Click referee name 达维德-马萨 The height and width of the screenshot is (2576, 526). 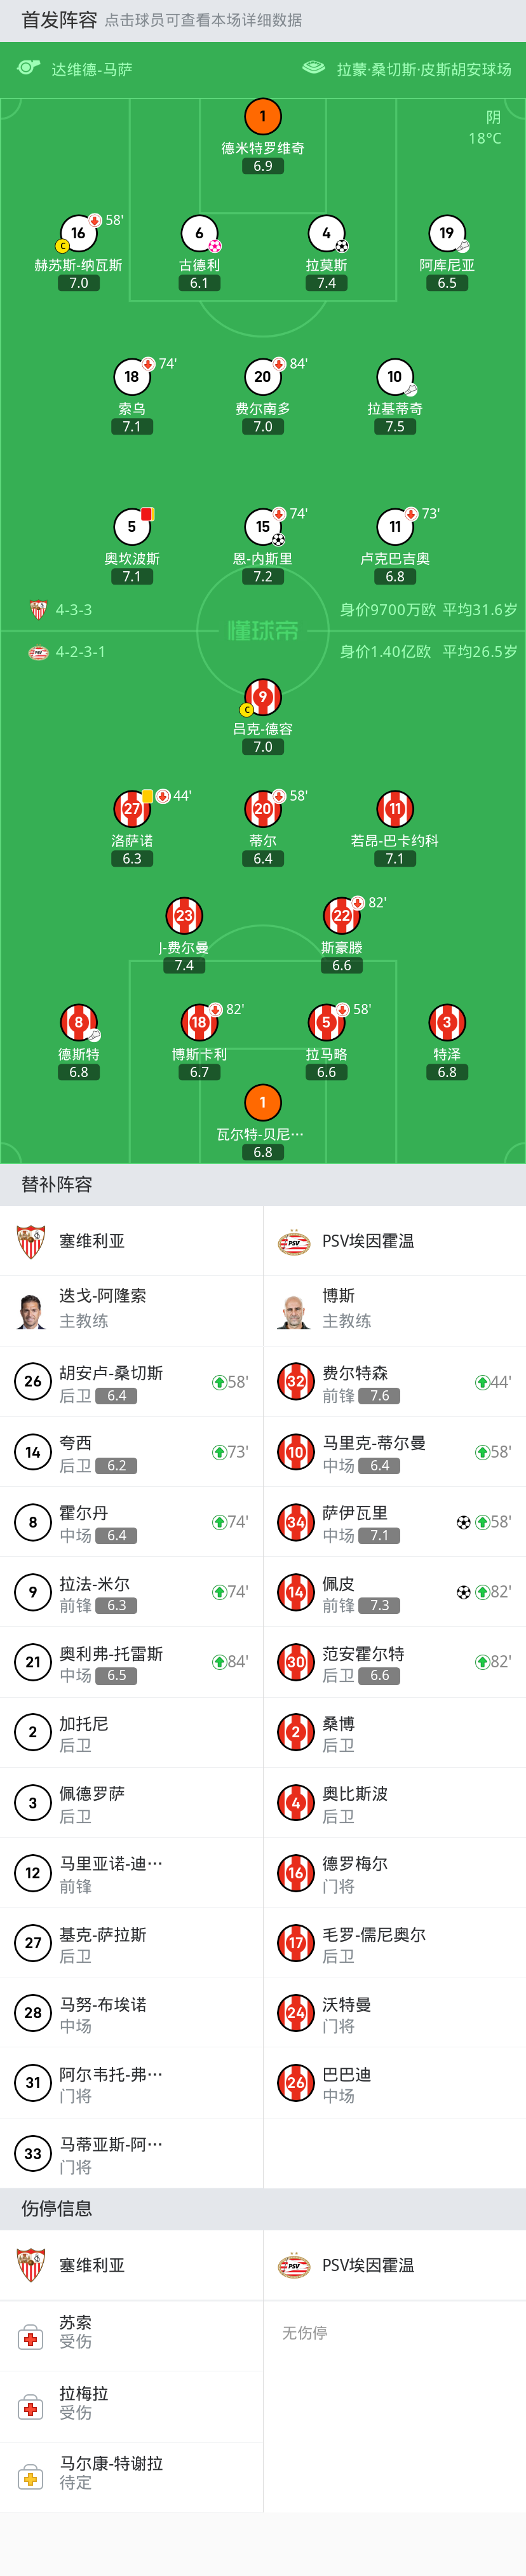click(92, 69)
